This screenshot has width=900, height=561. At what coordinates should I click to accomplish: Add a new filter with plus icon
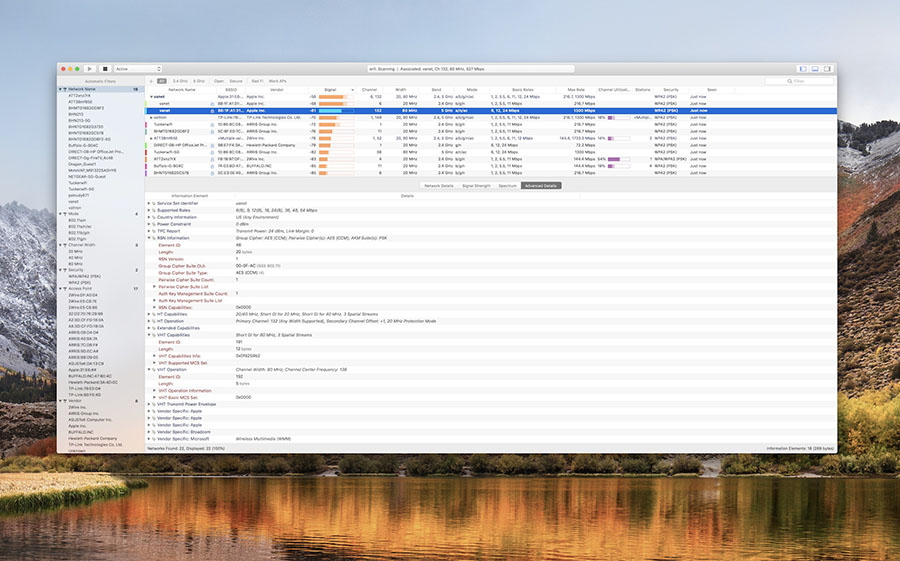pos(152,81)
